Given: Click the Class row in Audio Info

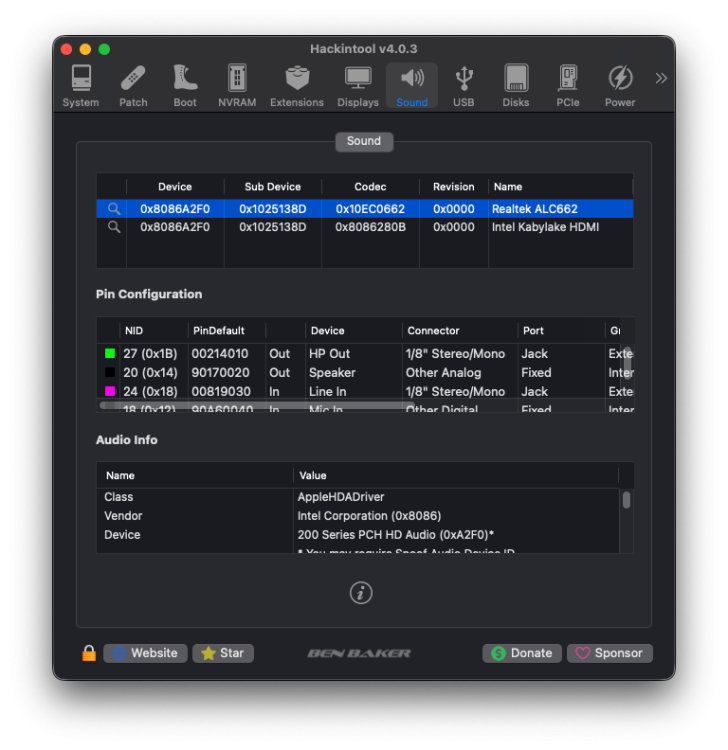Looking at the screenshot, I should [x=358, y=497].
